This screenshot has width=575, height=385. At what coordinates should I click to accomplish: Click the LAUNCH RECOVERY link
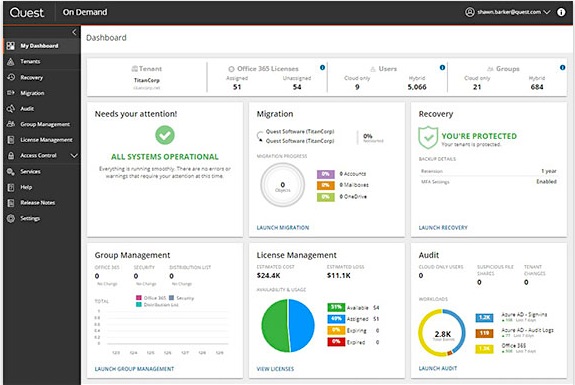pos(443,228)
